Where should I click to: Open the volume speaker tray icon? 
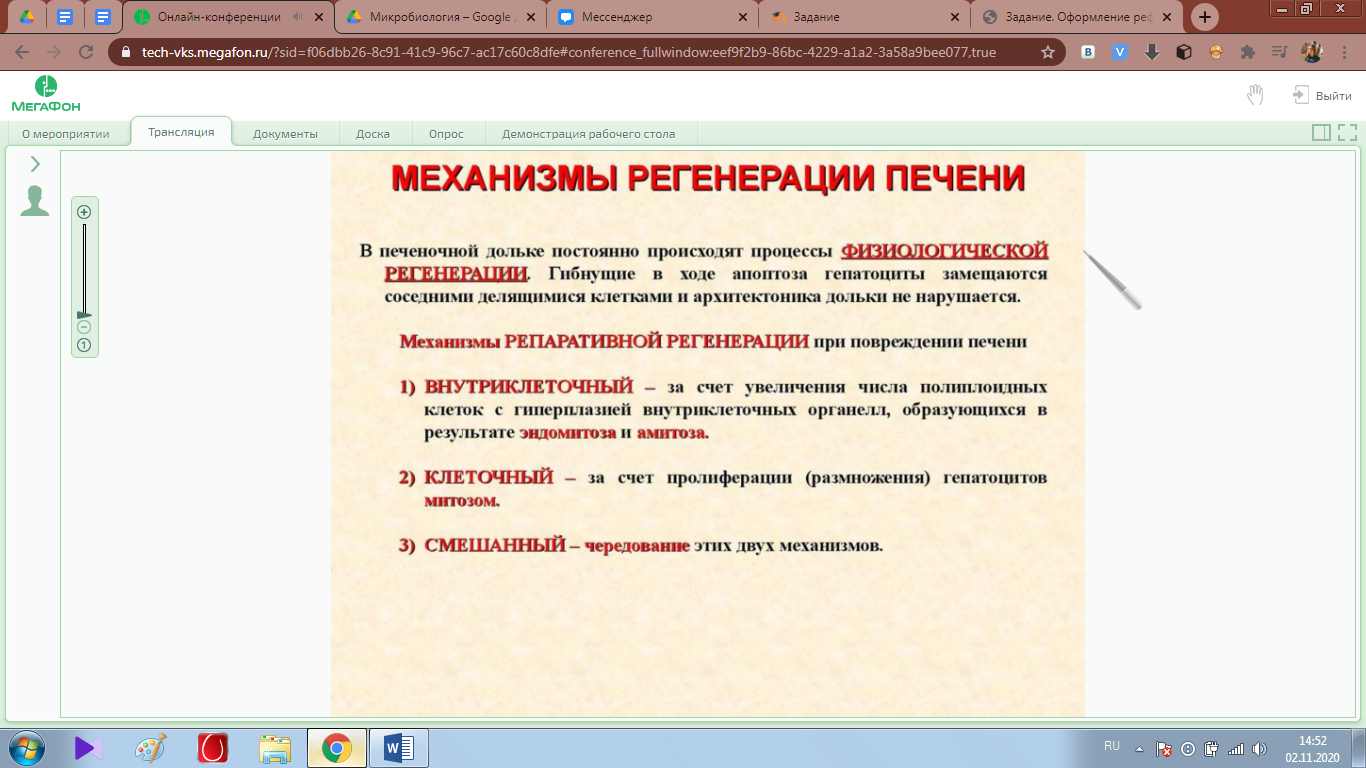(x=1259, y=748)
